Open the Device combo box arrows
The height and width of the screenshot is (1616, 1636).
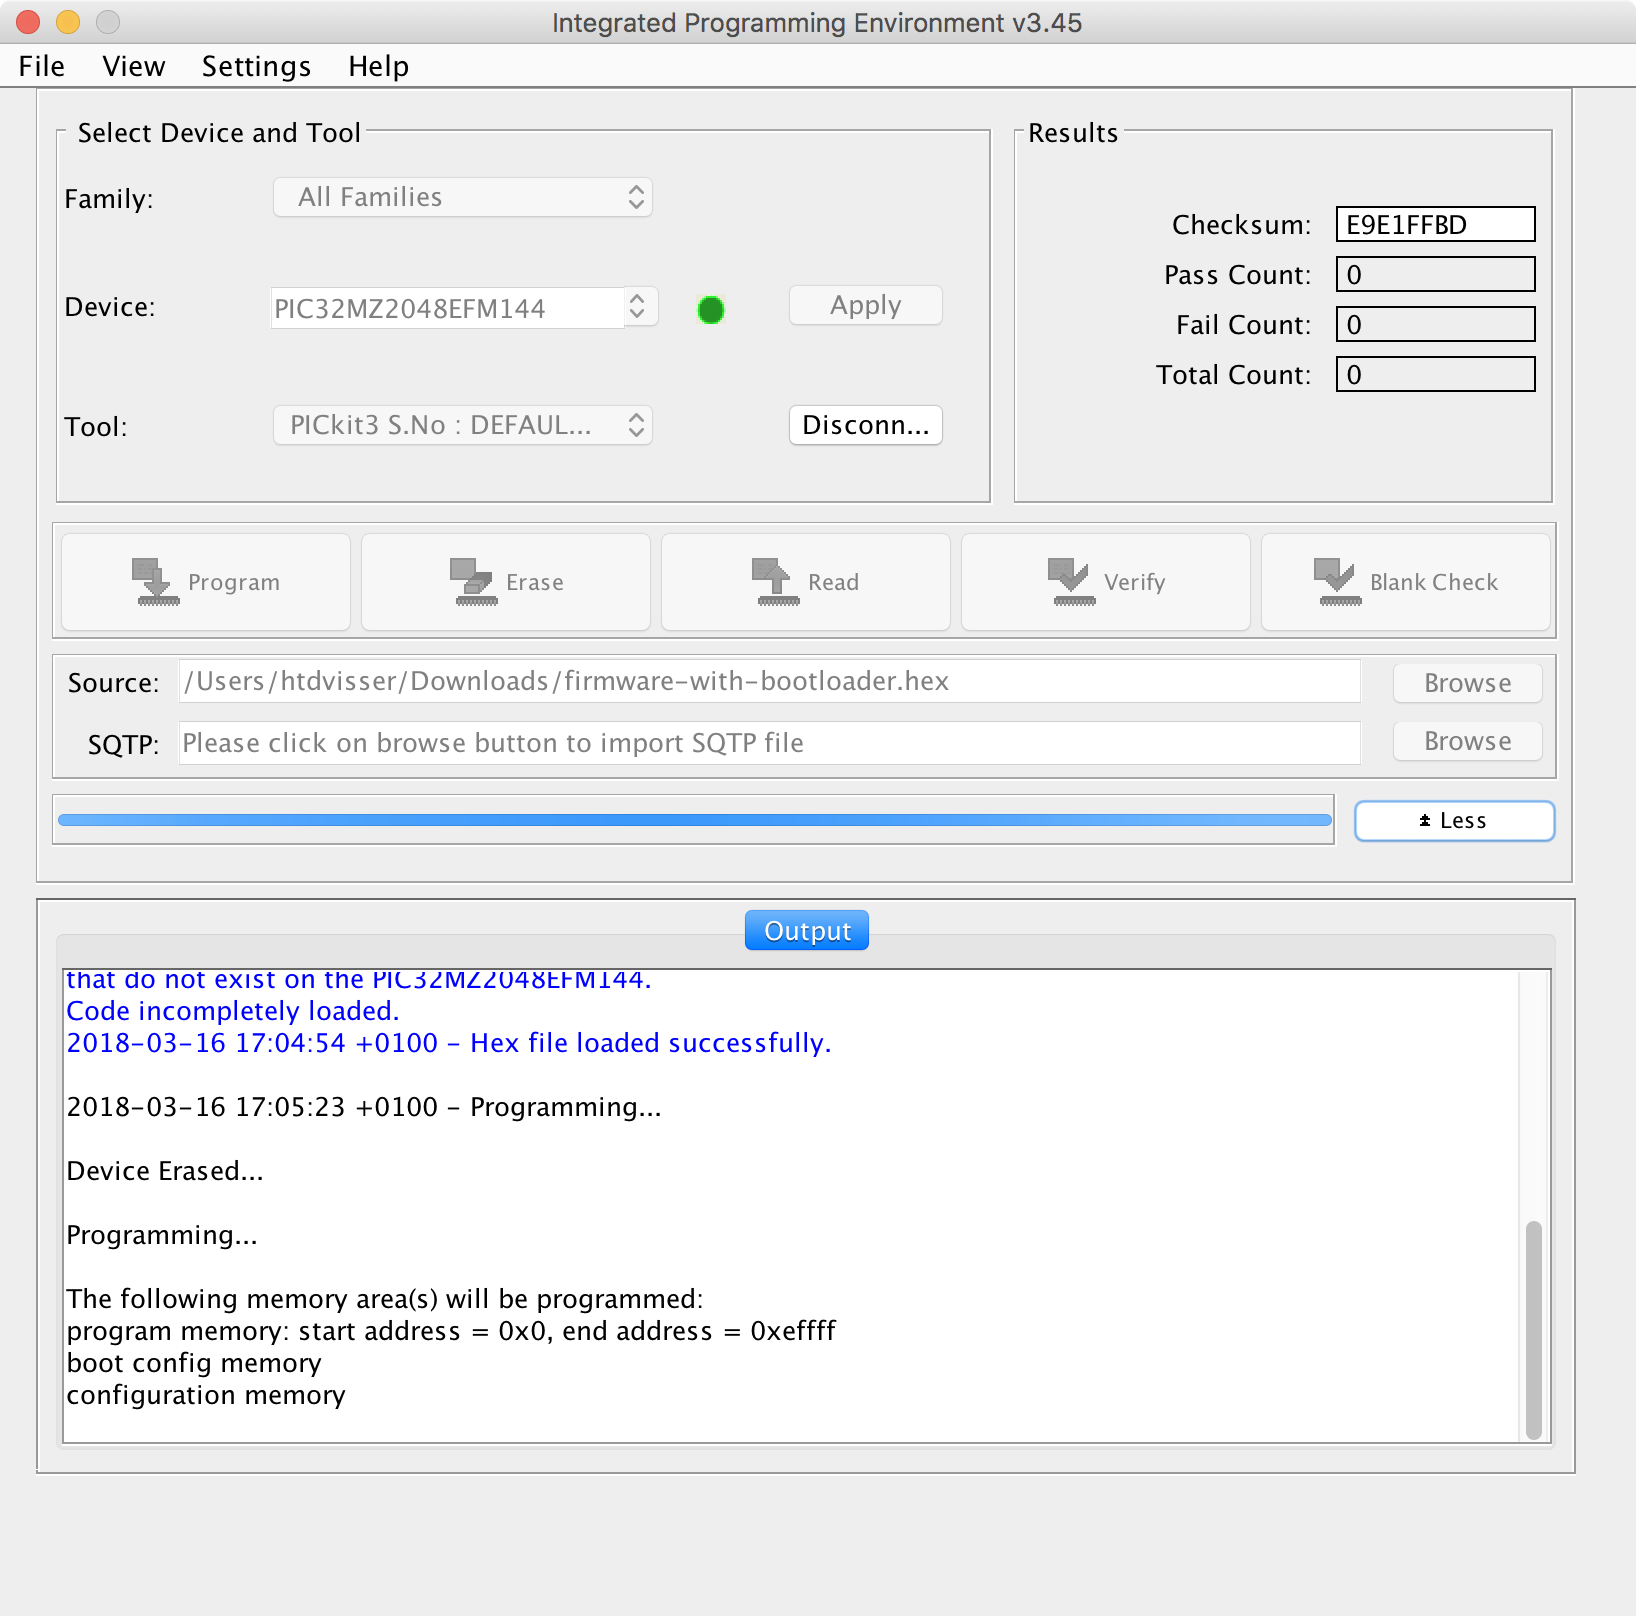[640, 306]
